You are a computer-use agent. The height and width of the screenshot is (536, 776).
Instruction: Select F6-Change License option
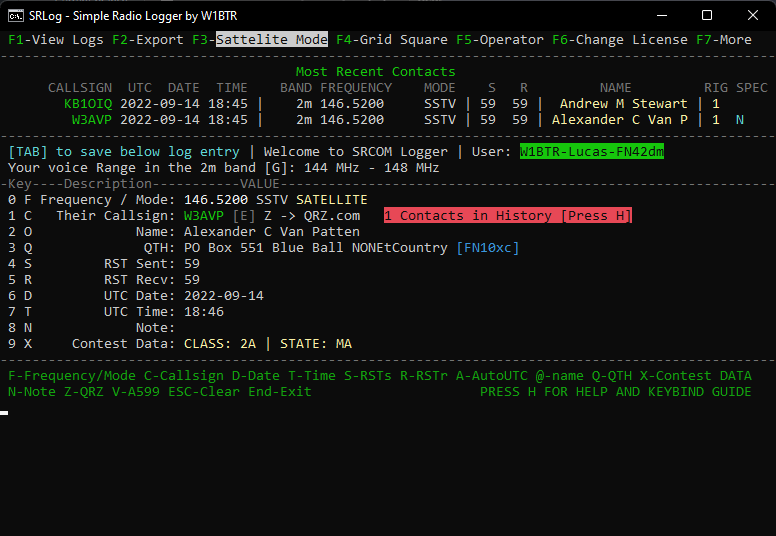point(620,40)
